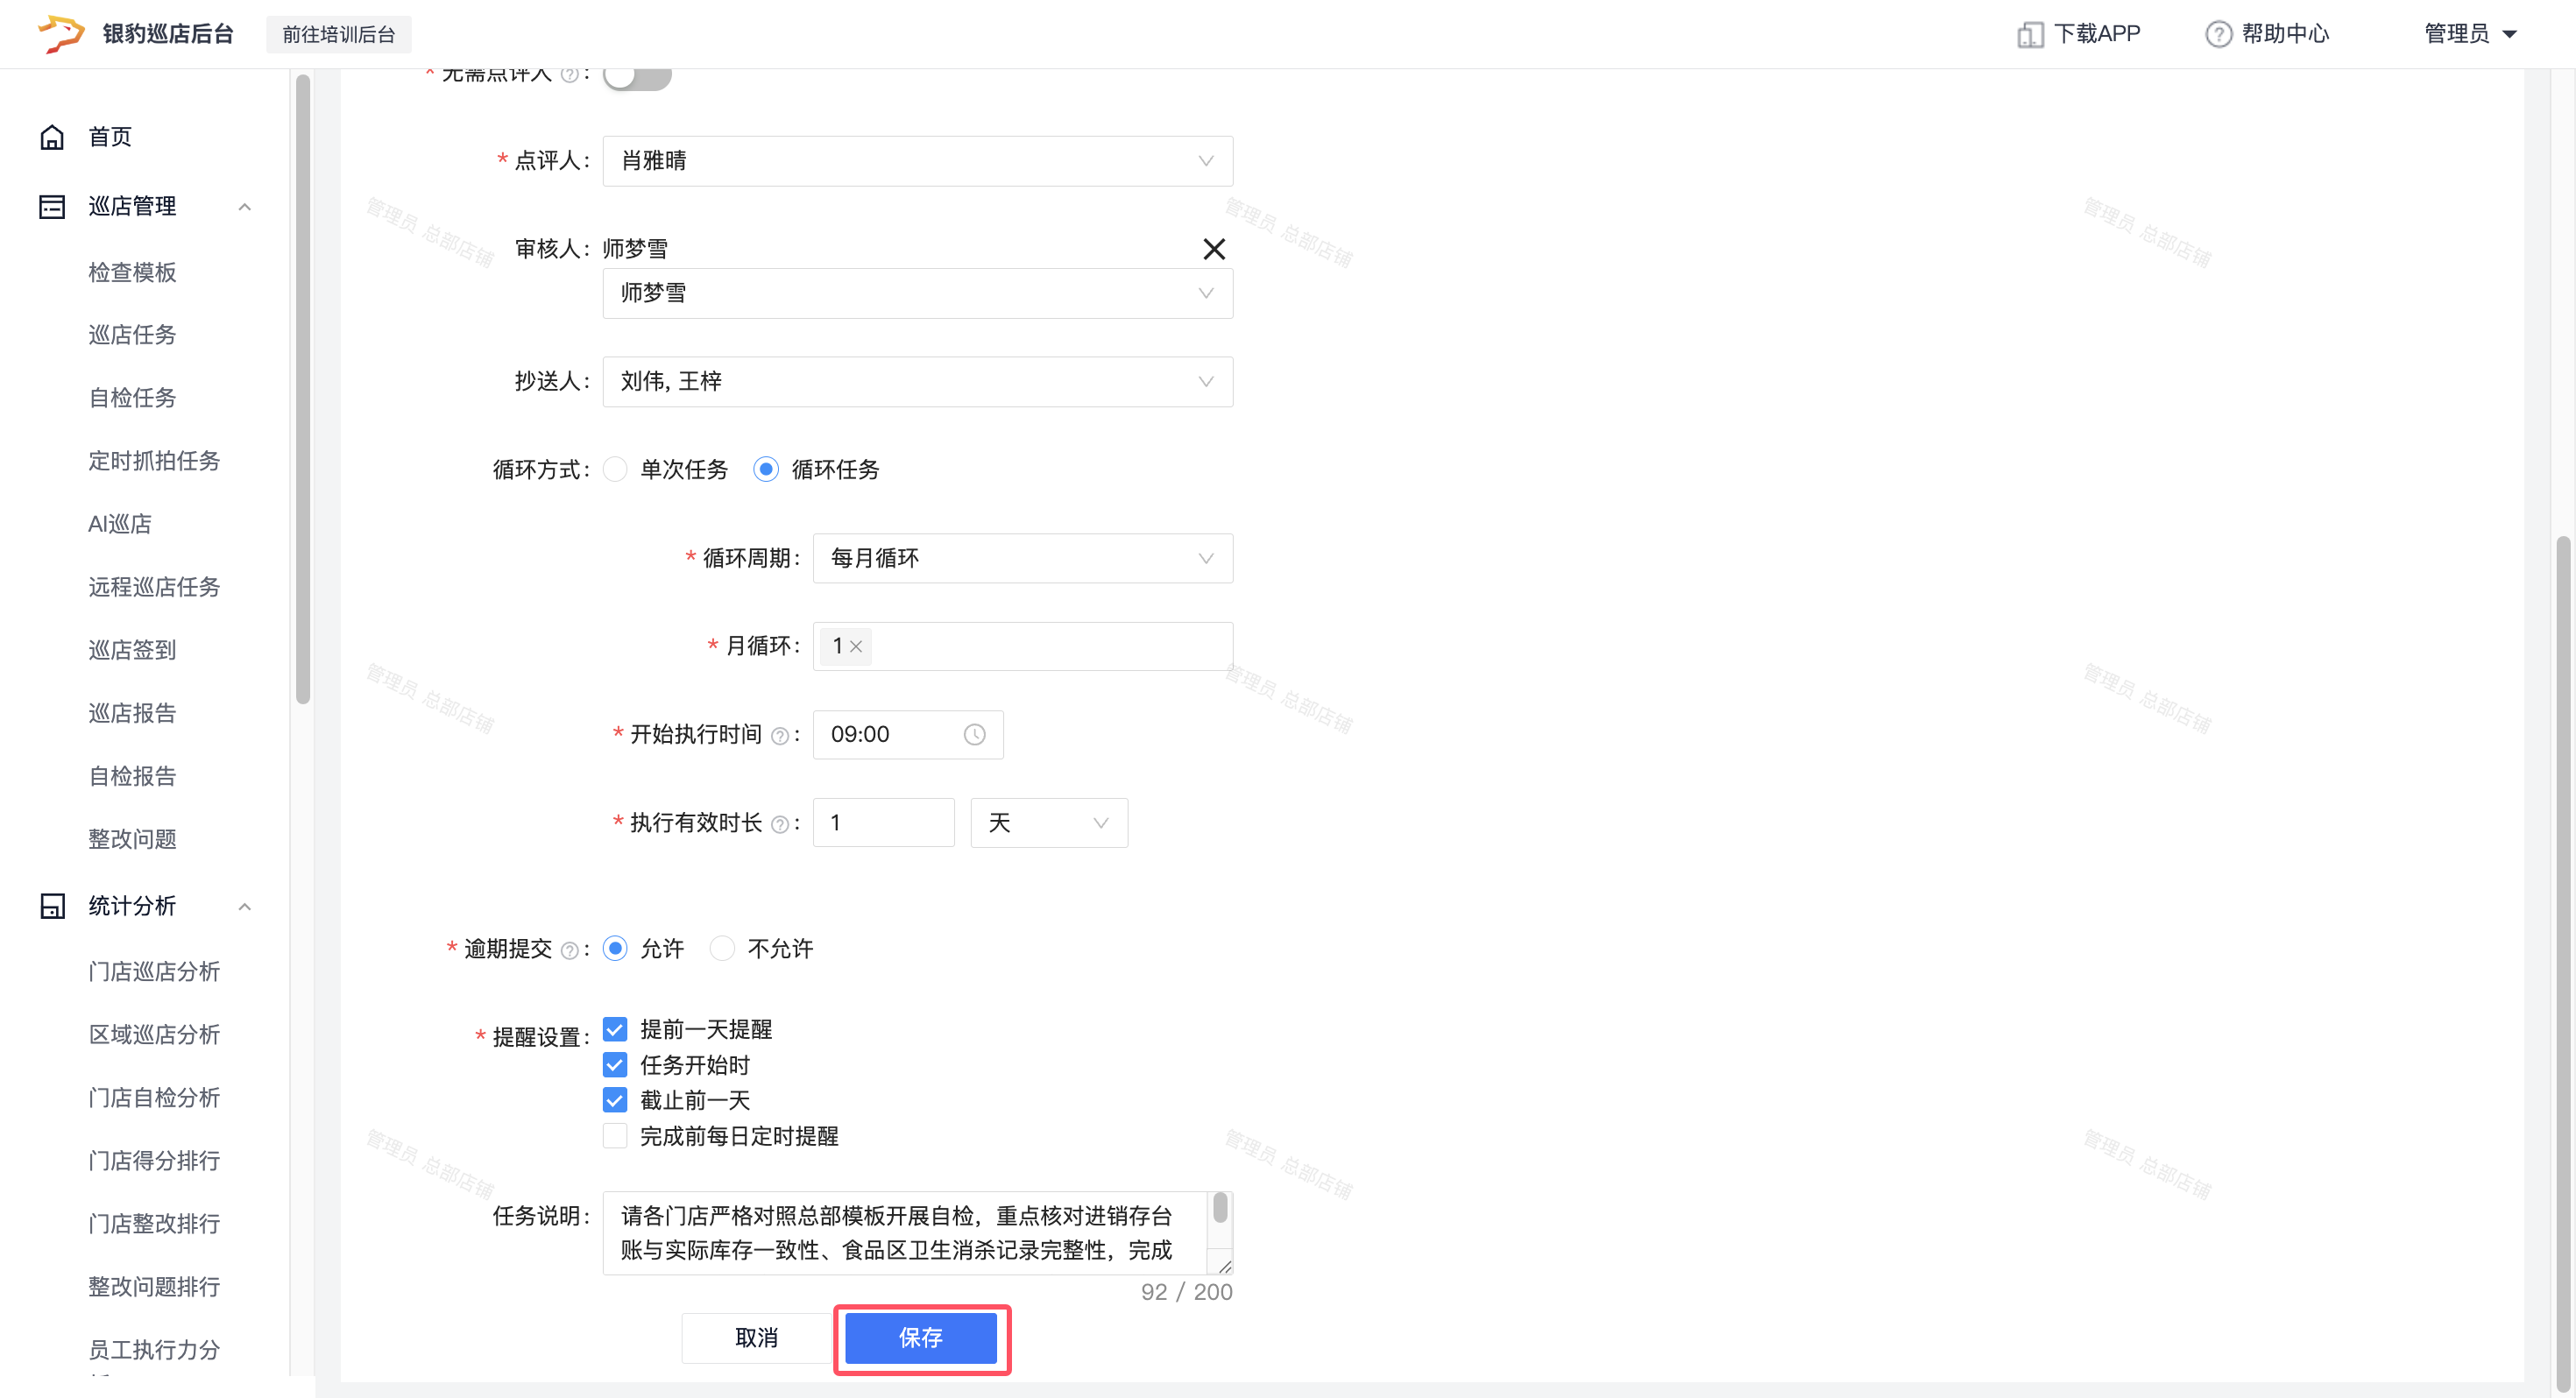This screenshot has width=2576, height=1398.
Task: Select the 单次任务 radio button
Action: click(616, 469)
